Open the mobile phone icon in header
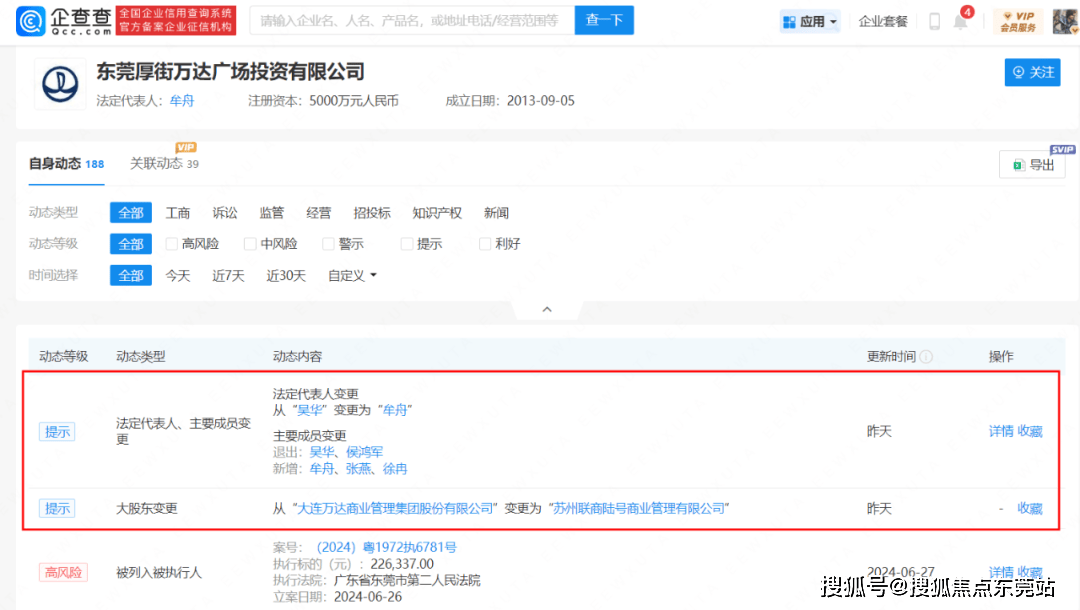 click(x=934, y=21)
